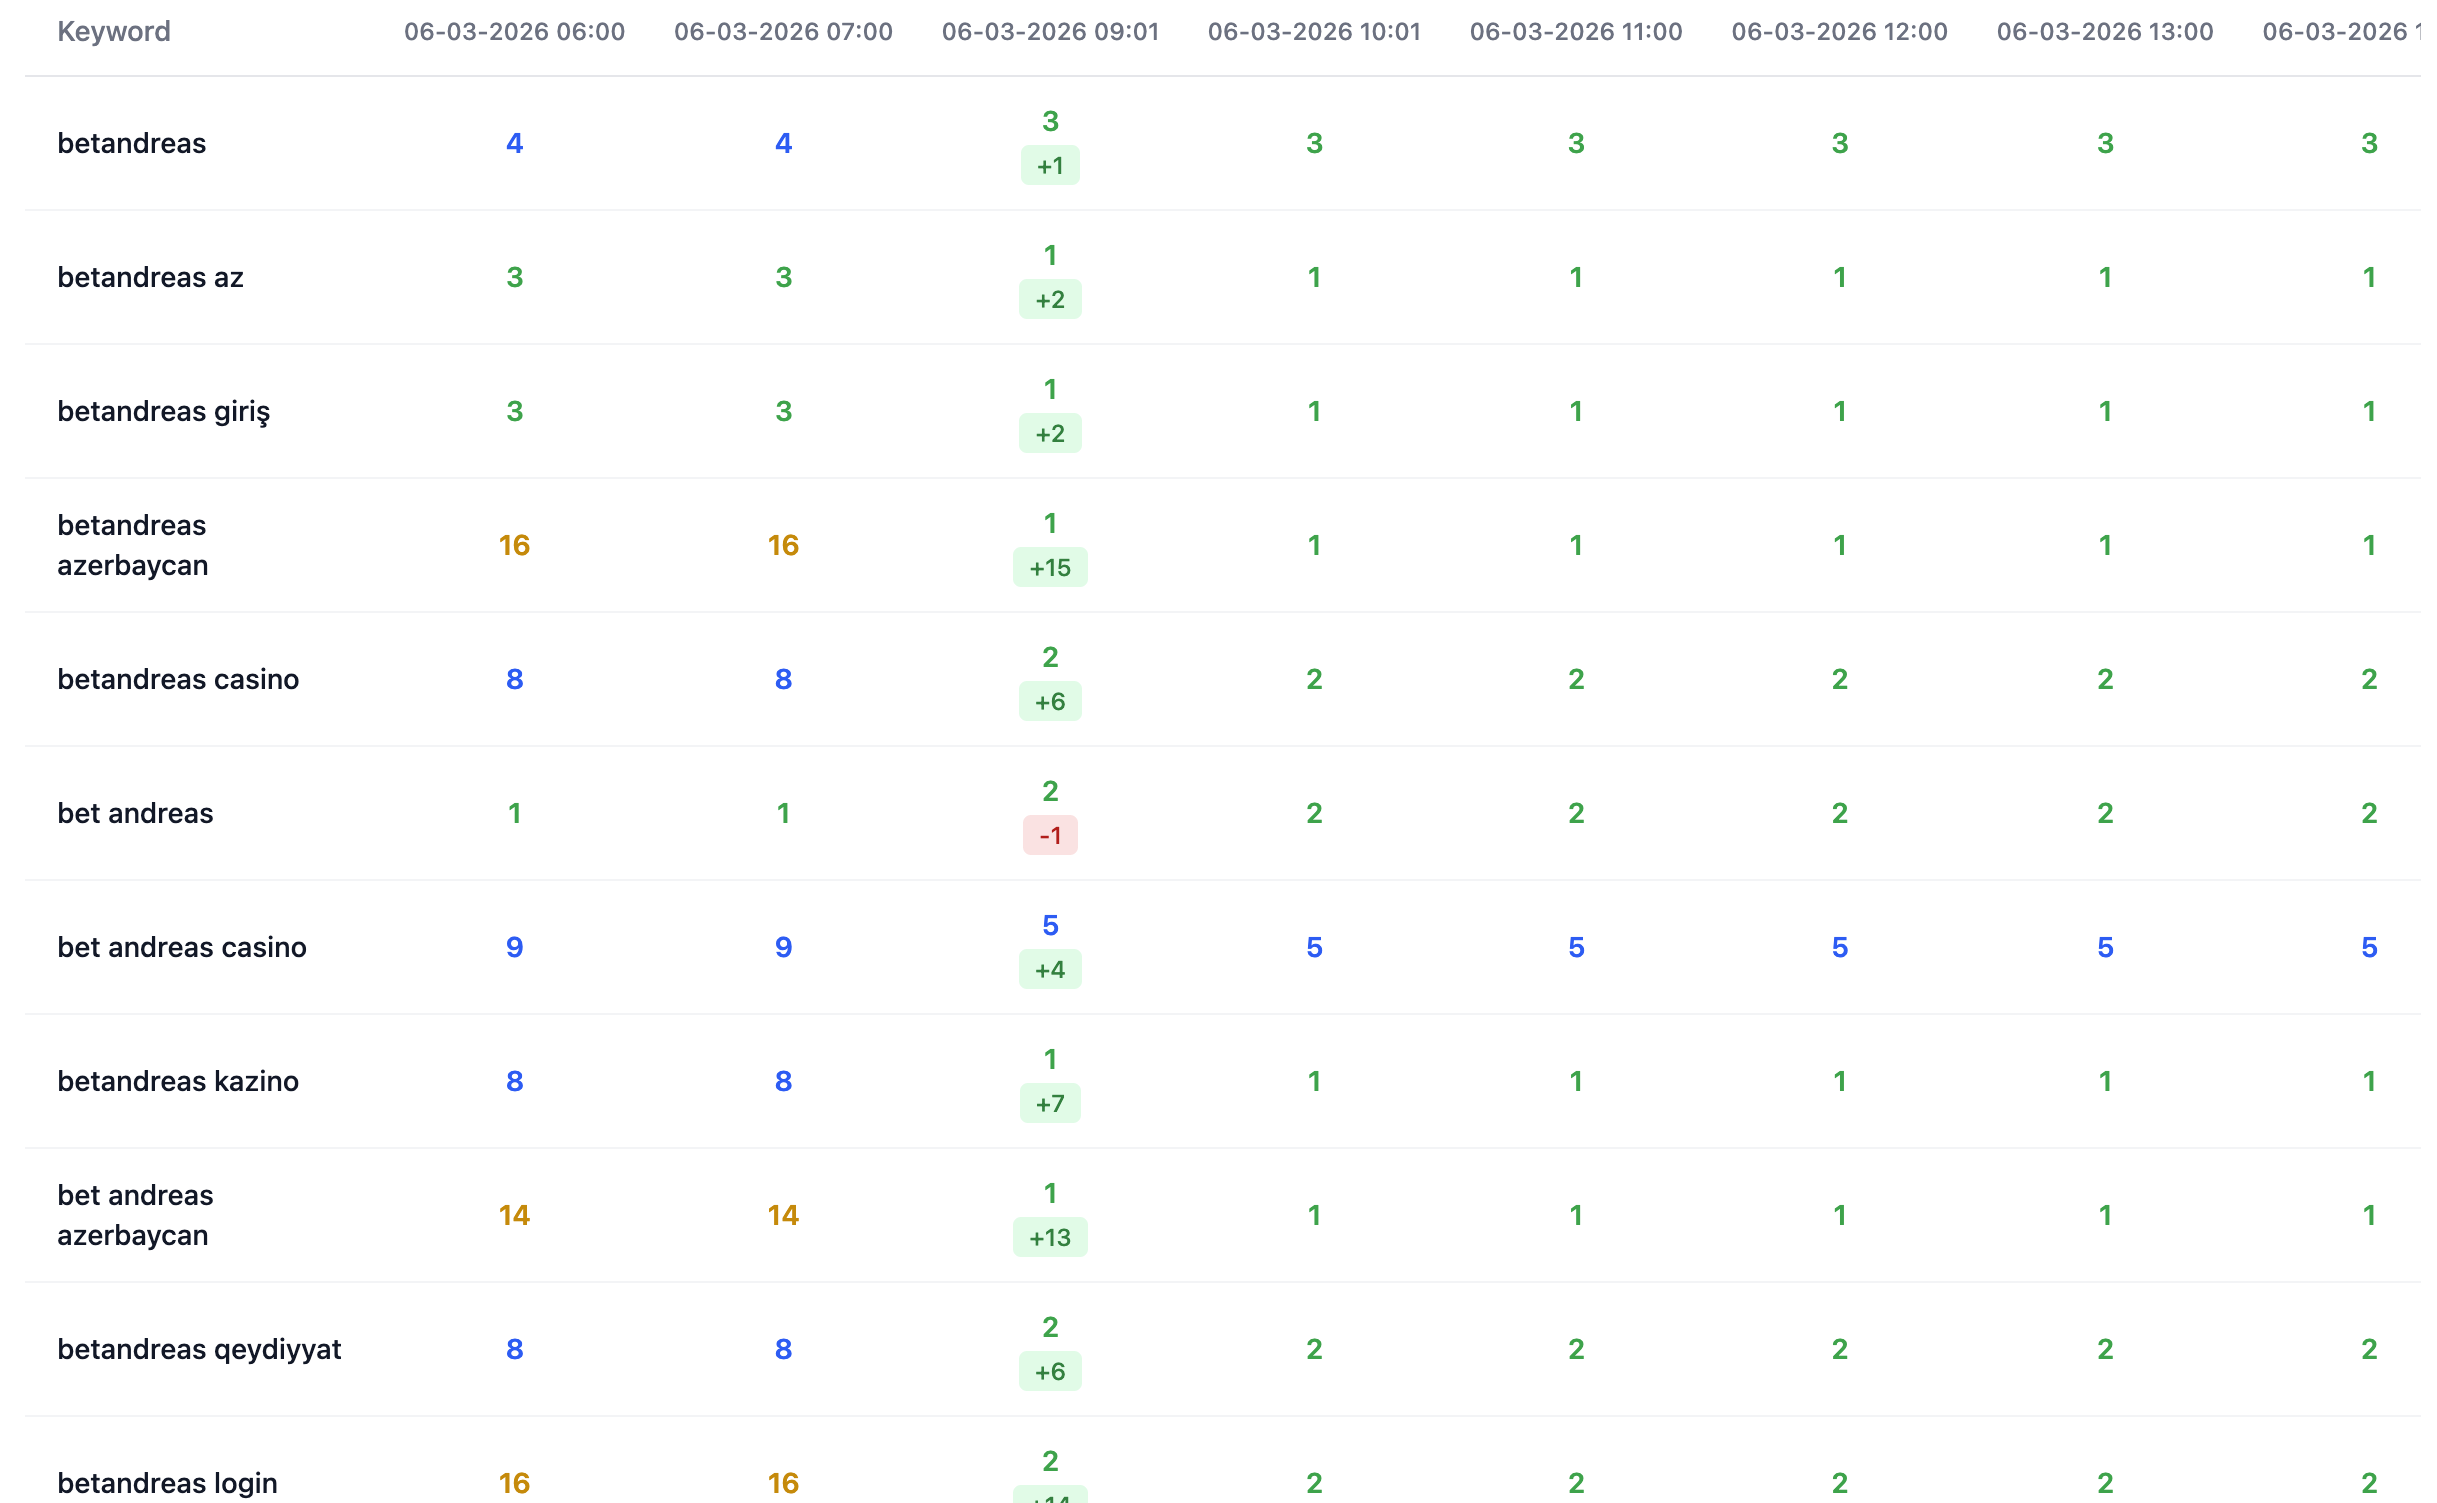The width and height of the screenshot is (2437, 1503).
Task: Click the +15 badge for betandreas azerbaycan
Action: click(1050, 567)
